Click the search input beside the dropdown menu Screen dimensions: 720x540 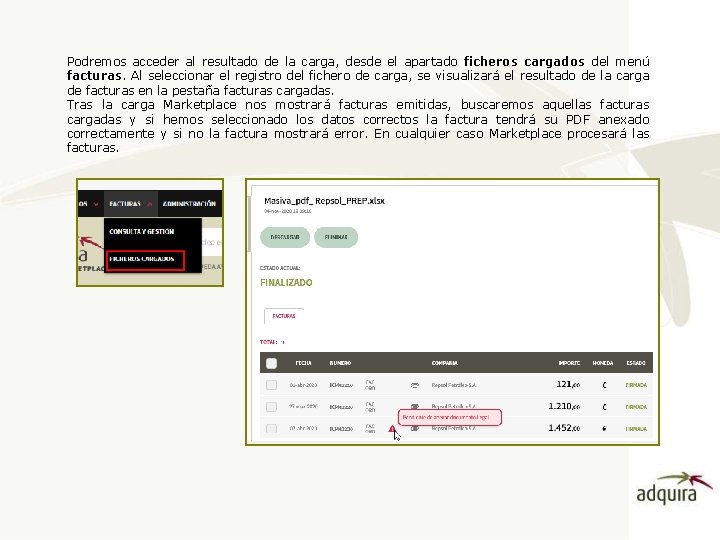click(212, 242)
